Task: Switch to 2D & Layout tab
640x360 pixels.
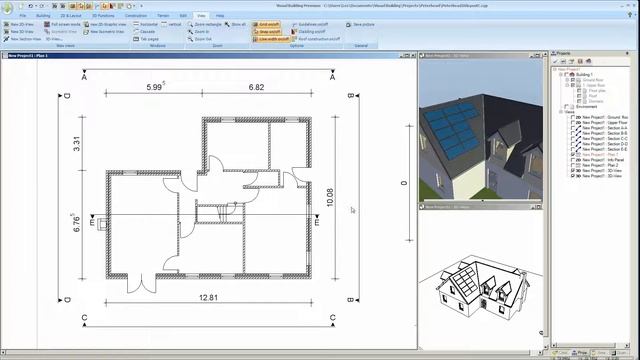Action: pos(71,16)
